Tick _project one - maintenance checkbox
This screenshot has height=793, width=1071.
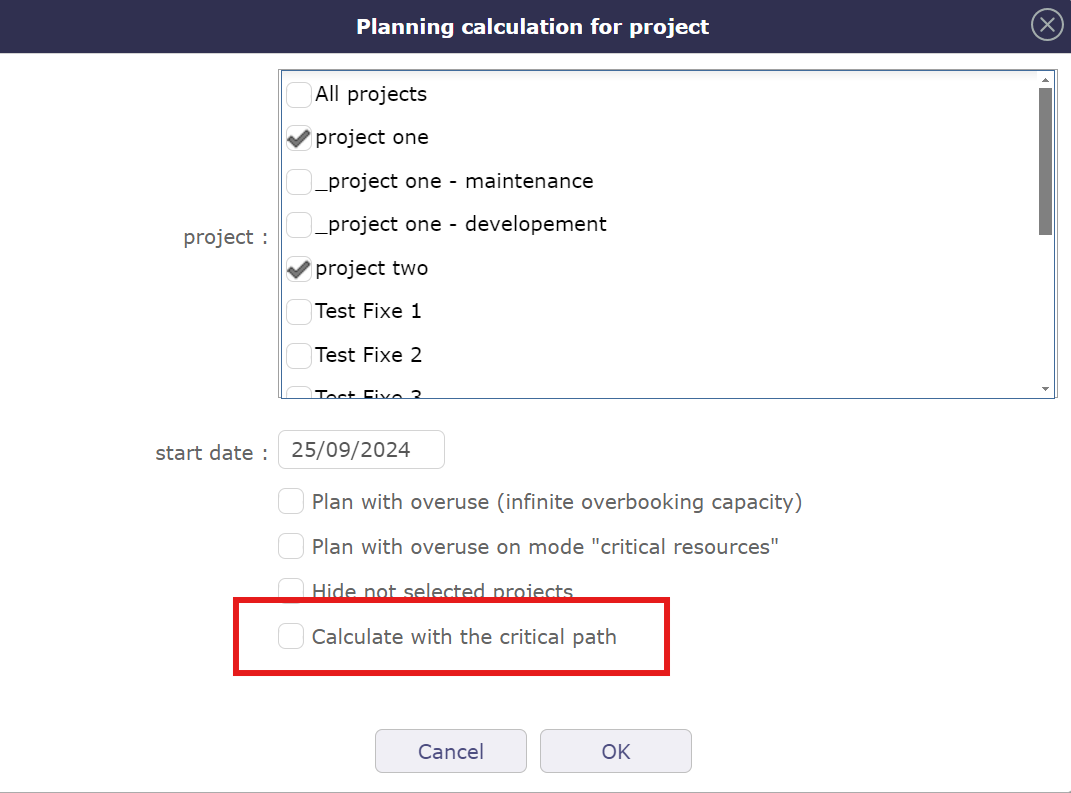[x=298, y=182]
